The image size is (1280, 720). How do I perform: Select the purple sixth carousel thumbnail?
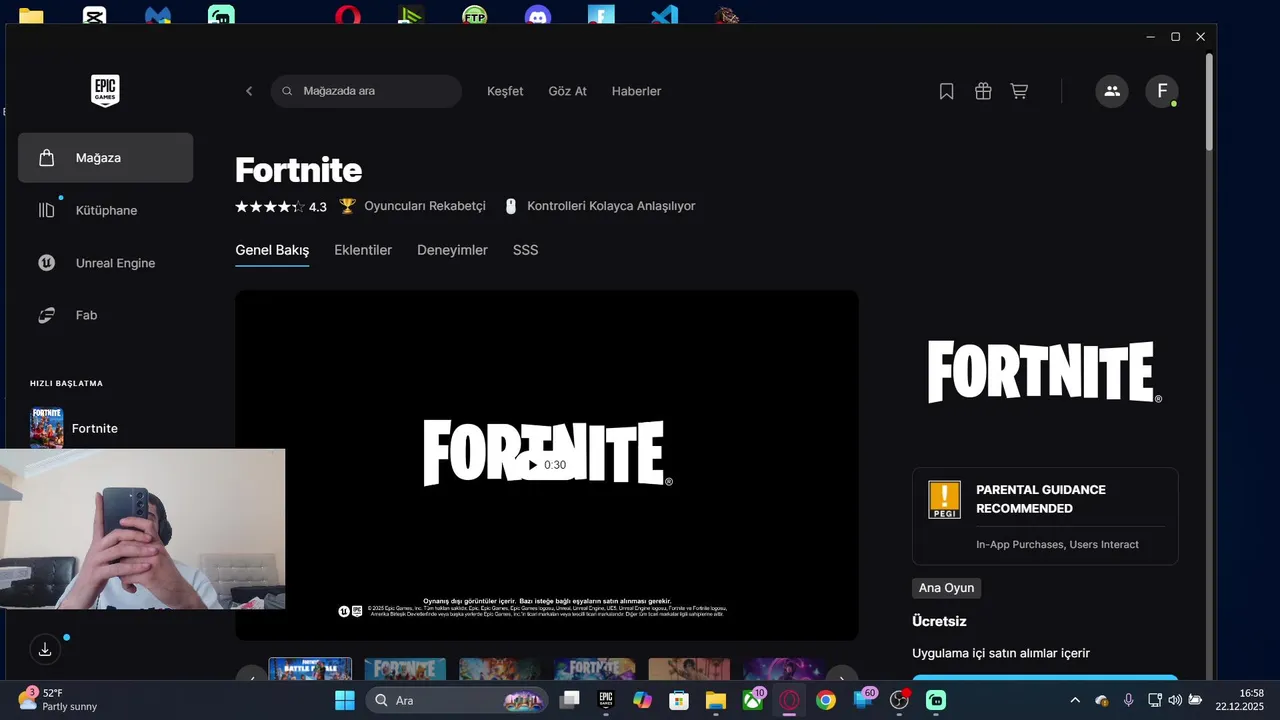click(783, 669)
